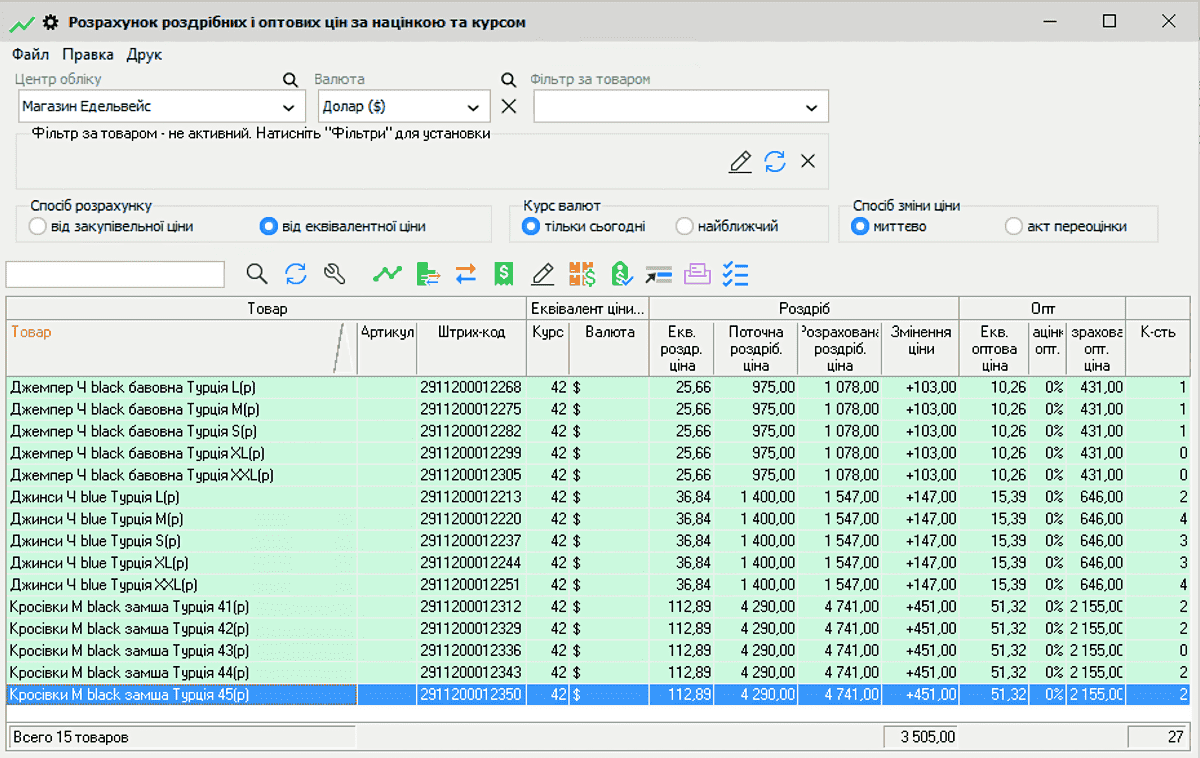Open the 'Центр обліку' dropdown
The image size is (1200, 758).
(289, 107)
